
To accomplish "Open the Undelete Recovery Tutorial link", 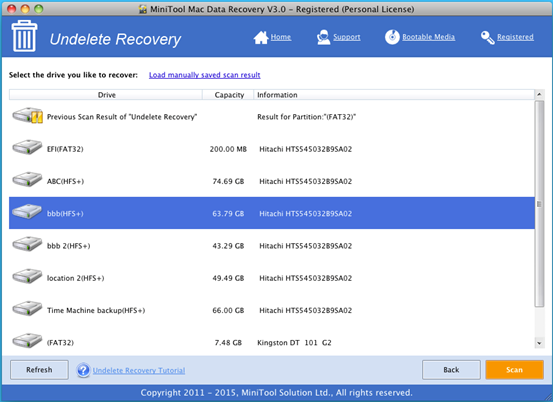I will (139, 371).
